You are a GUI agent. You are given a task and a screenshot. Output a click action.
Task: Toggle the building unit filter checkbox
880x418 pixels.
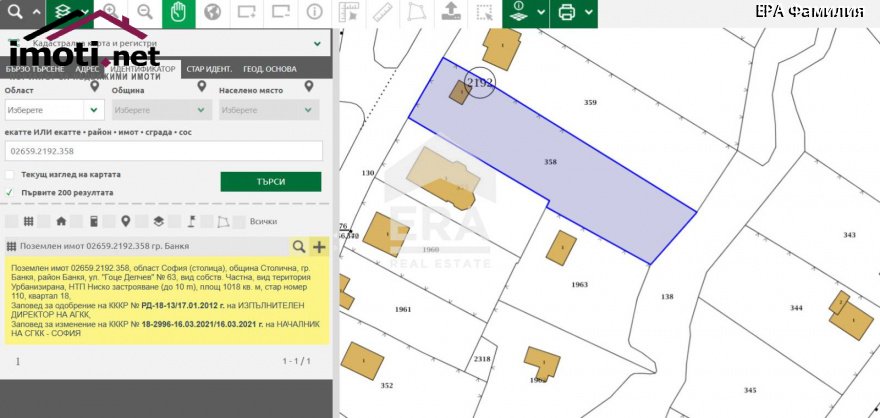pos(76,222)
